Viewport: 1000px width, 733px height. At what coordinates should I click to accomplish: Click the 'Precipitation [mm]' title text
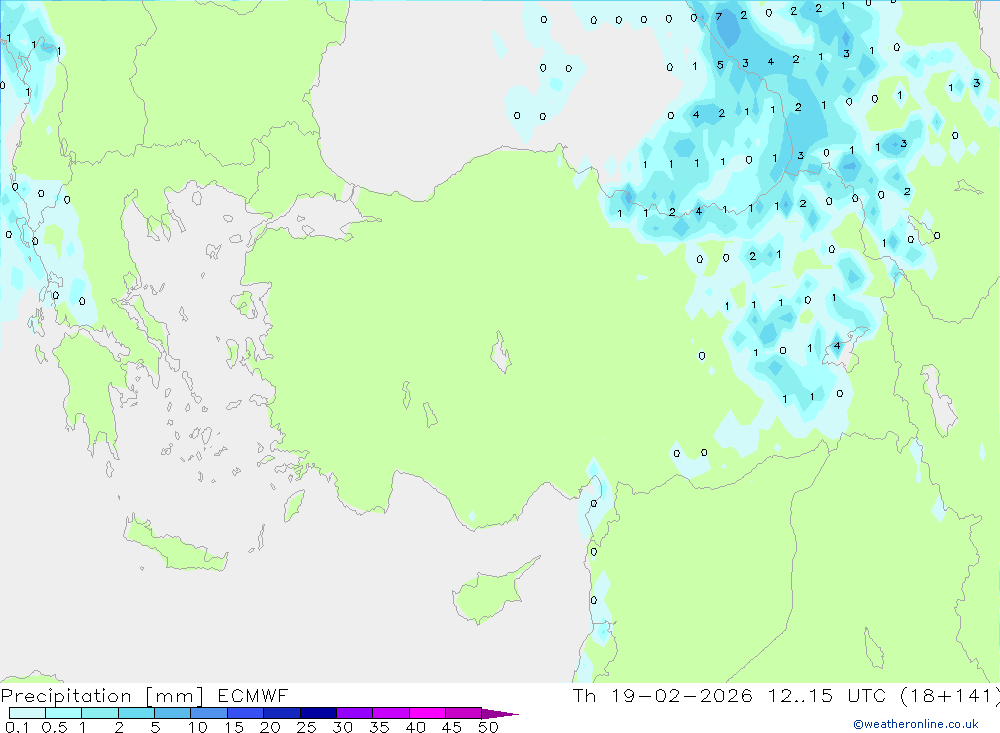point(102,696)
